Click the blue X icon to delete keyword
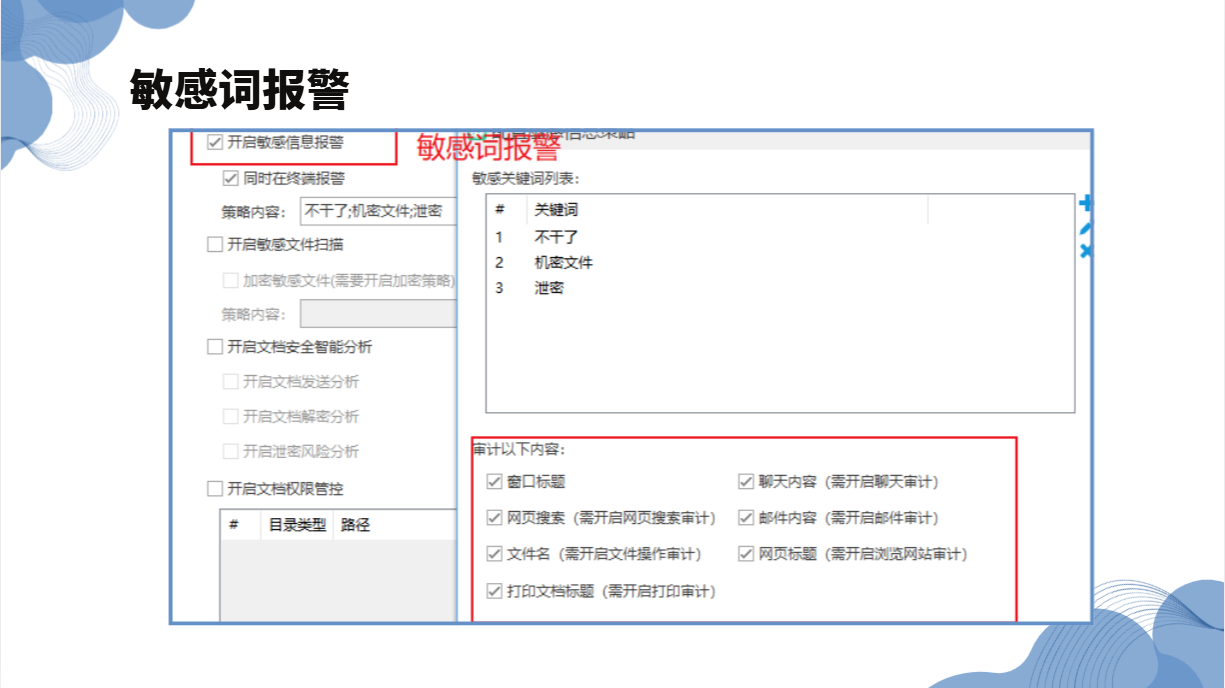Viewport: 1225px width, 688px height. pyautogui.click(x=1086, y=252)
